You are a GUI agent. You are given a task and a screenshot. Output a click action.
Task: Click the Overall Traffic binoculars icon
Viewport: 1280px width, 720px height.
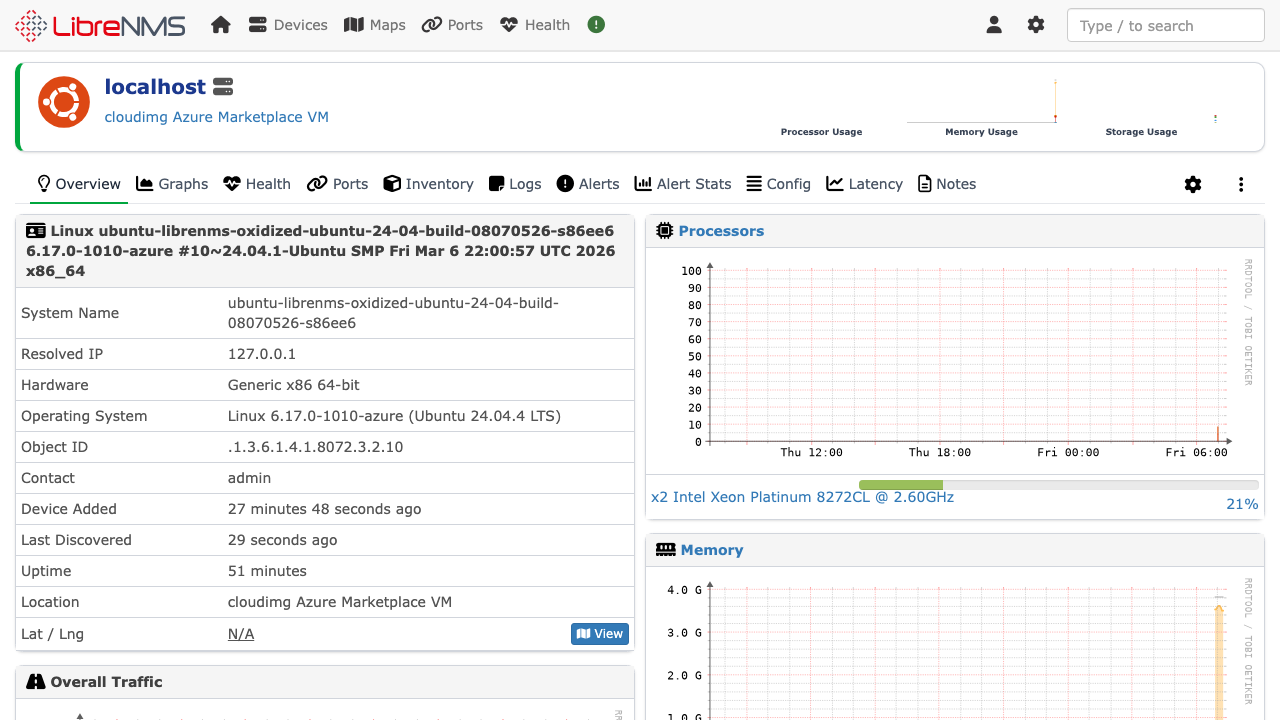pos(36,682)
